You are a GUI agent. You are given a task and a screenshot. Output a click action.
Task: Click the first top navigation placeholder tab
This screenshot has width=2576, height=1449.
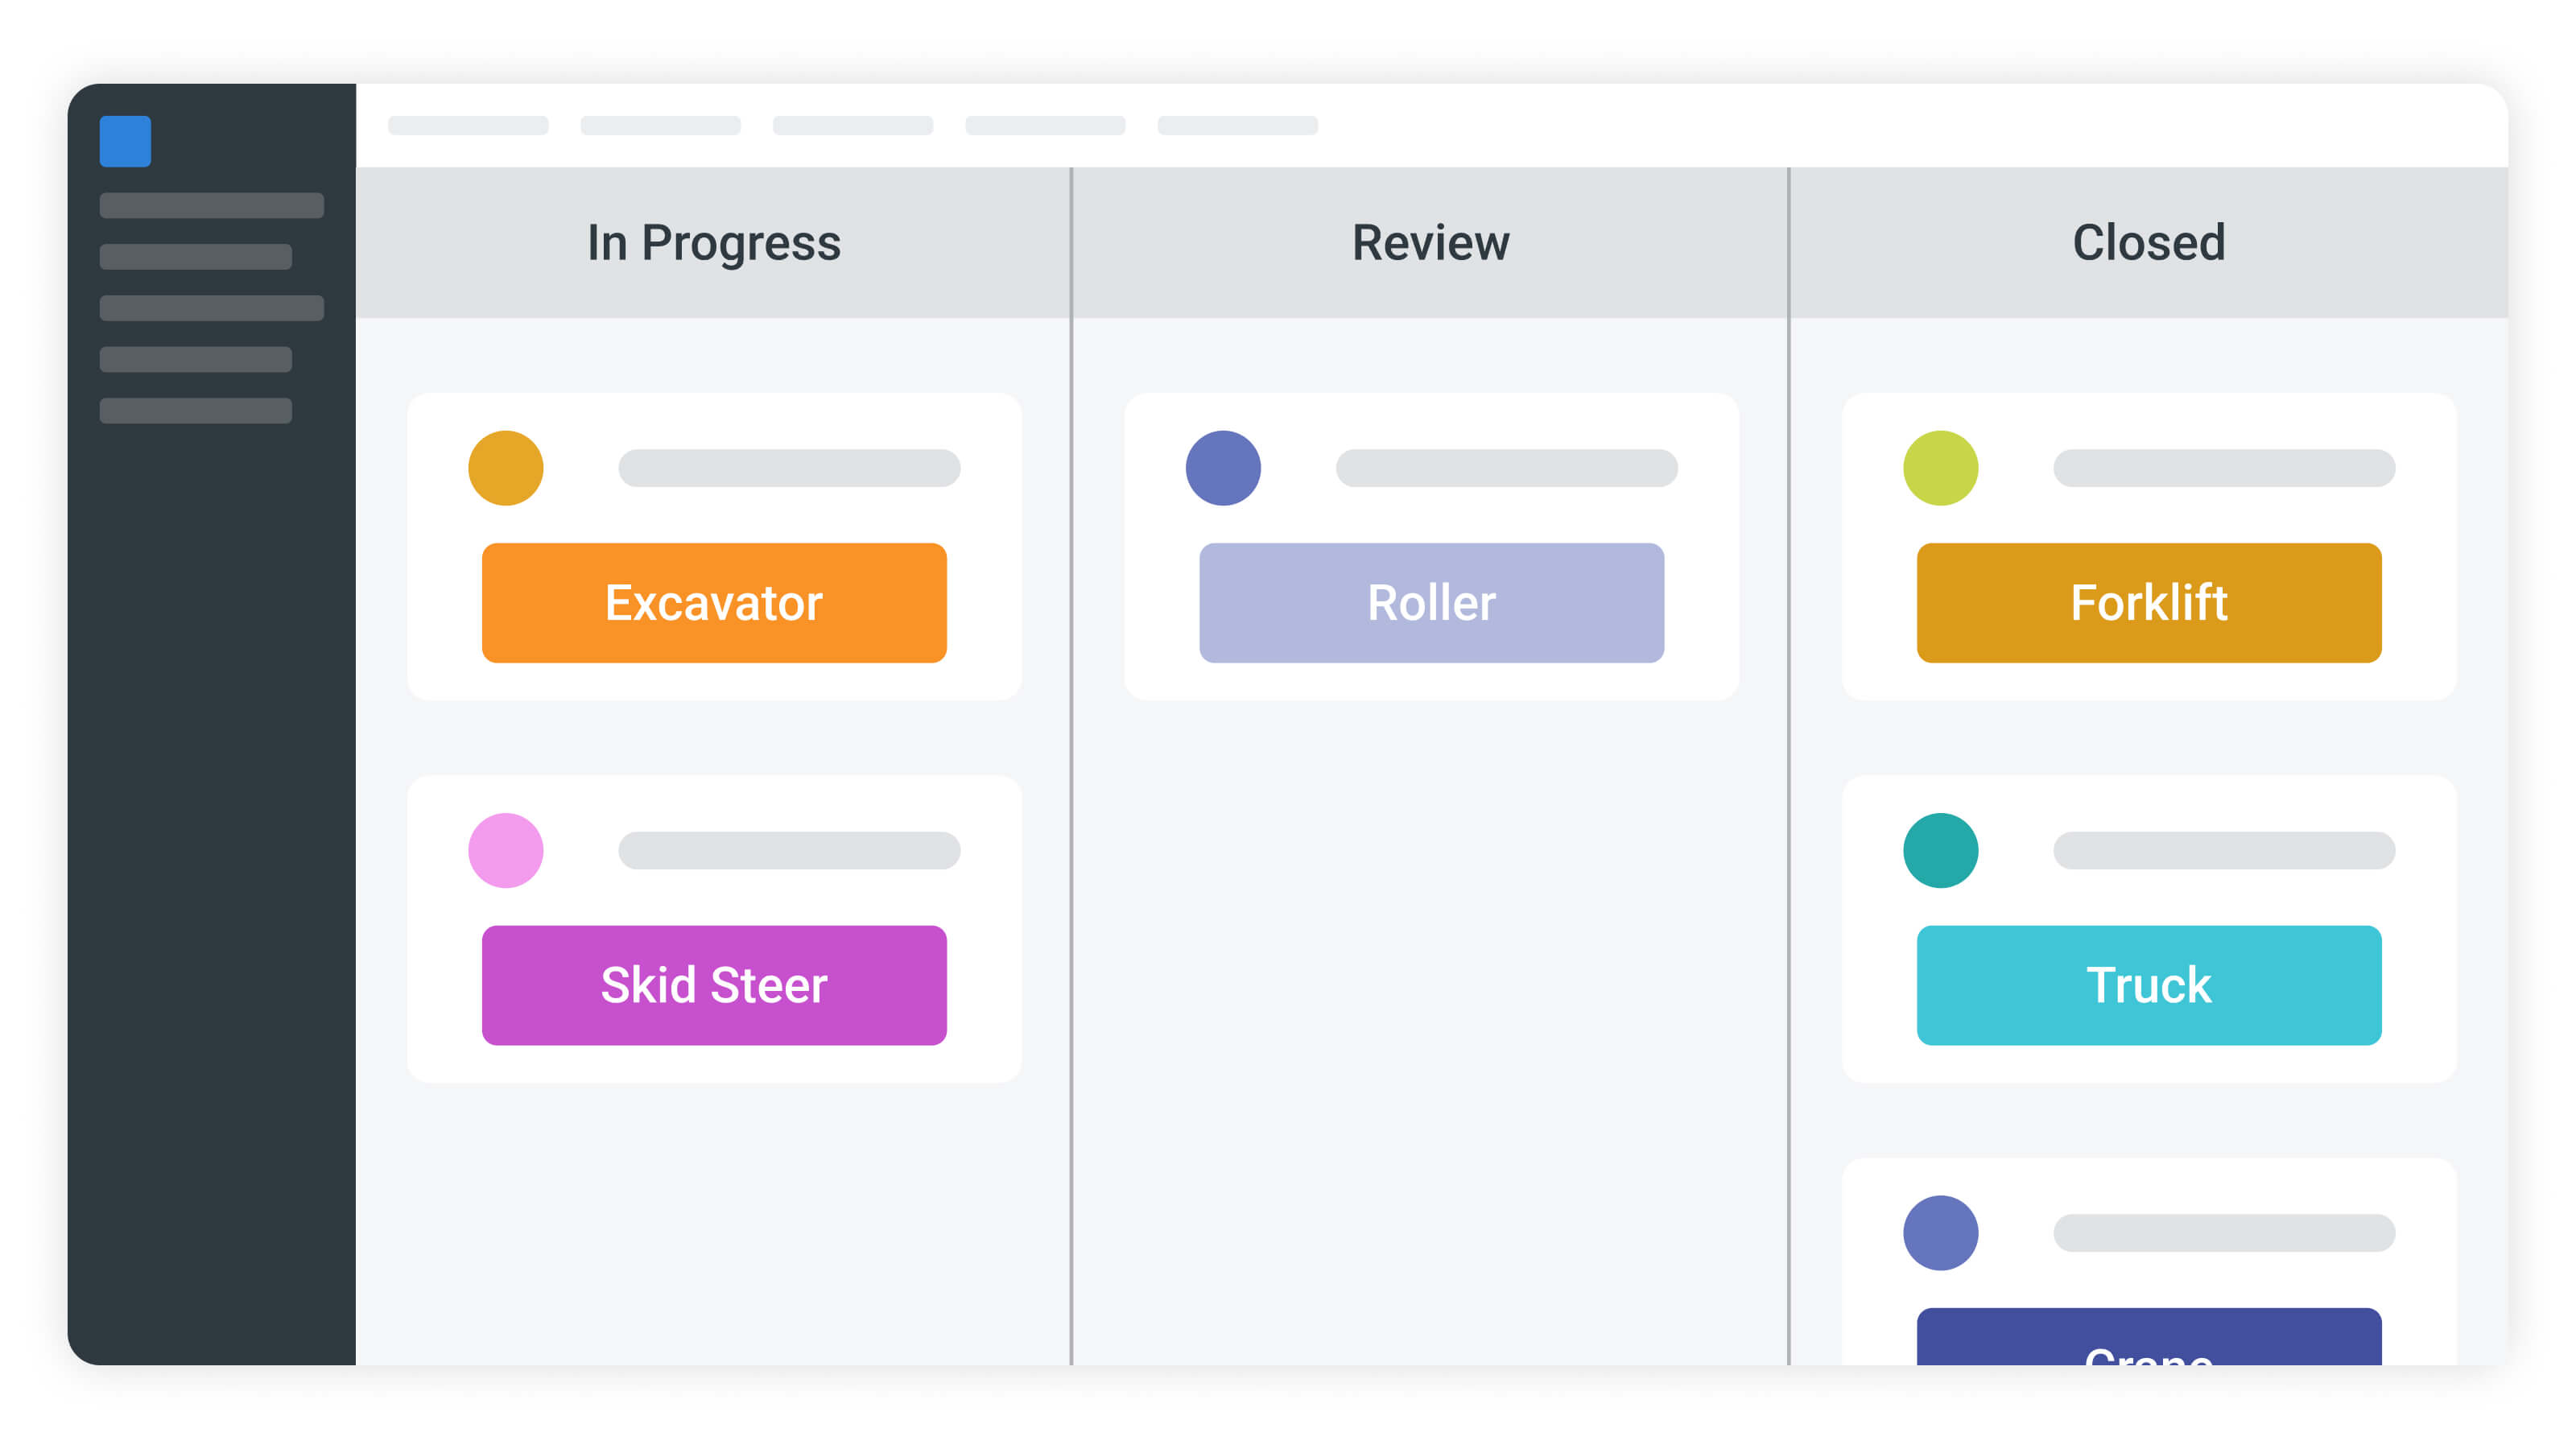pyautogui.click(x=468, y=126)
